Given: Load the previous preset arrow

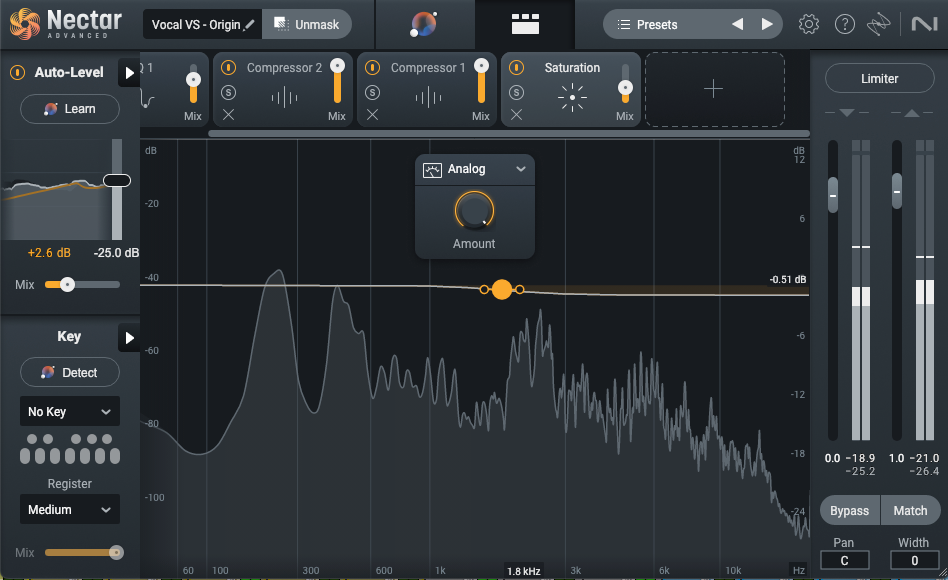Looking at the screenshot, I should coord(738,24).
